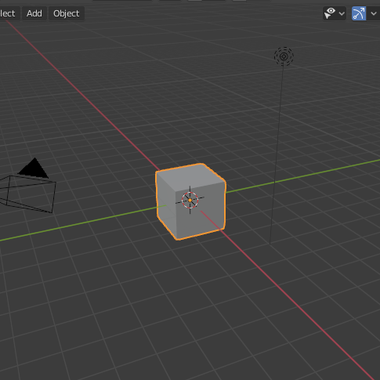Select the point light icon in the viewport

click(284, 56)
